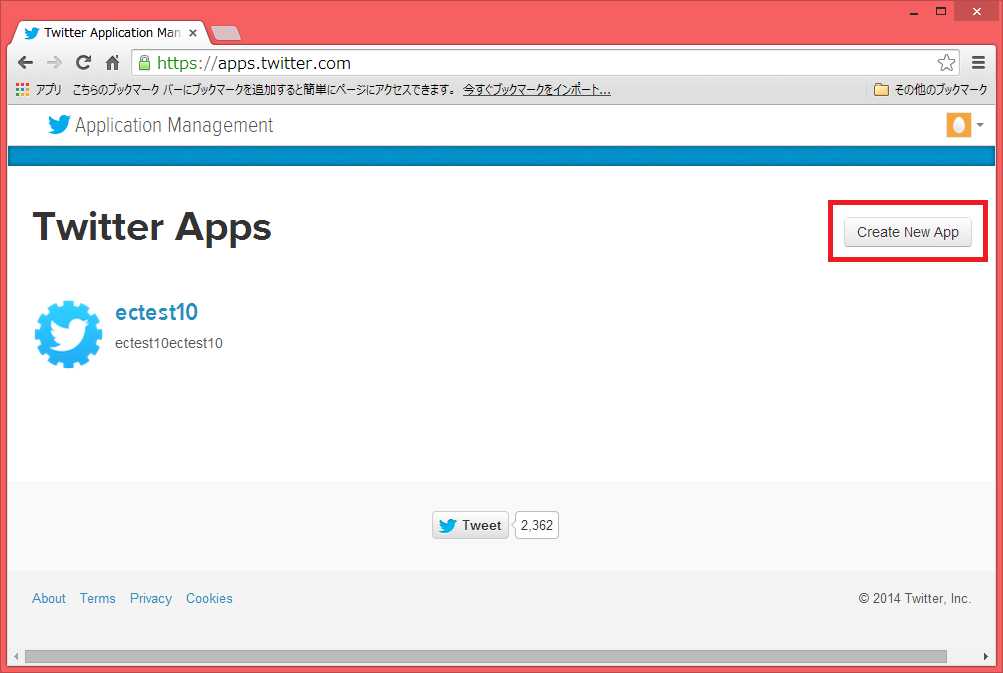The width and height of the screenshot is (1003, 673).
Task: Maximize the browser window
Action: pos(941,12)
